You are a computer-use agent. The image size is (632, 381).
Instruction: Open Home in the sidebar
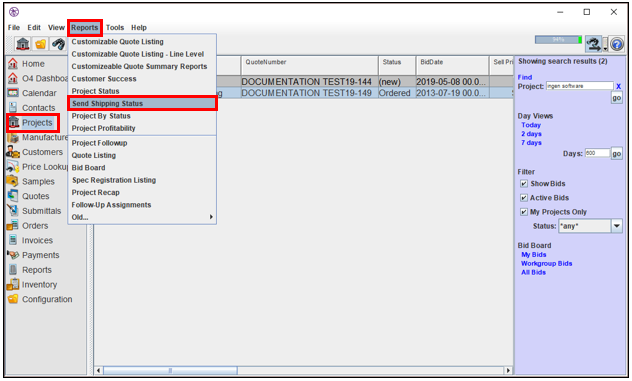33,64
